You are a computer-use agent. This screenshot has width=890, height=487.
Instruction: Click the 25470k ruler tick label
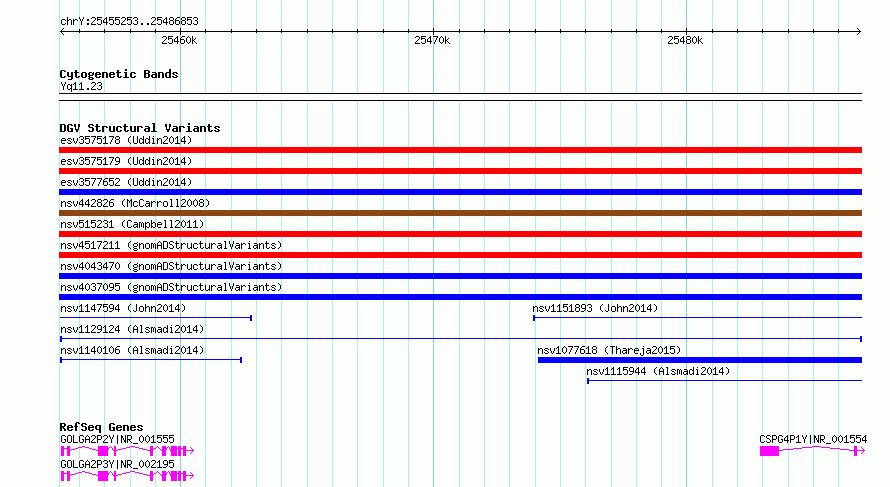point(432,40)
